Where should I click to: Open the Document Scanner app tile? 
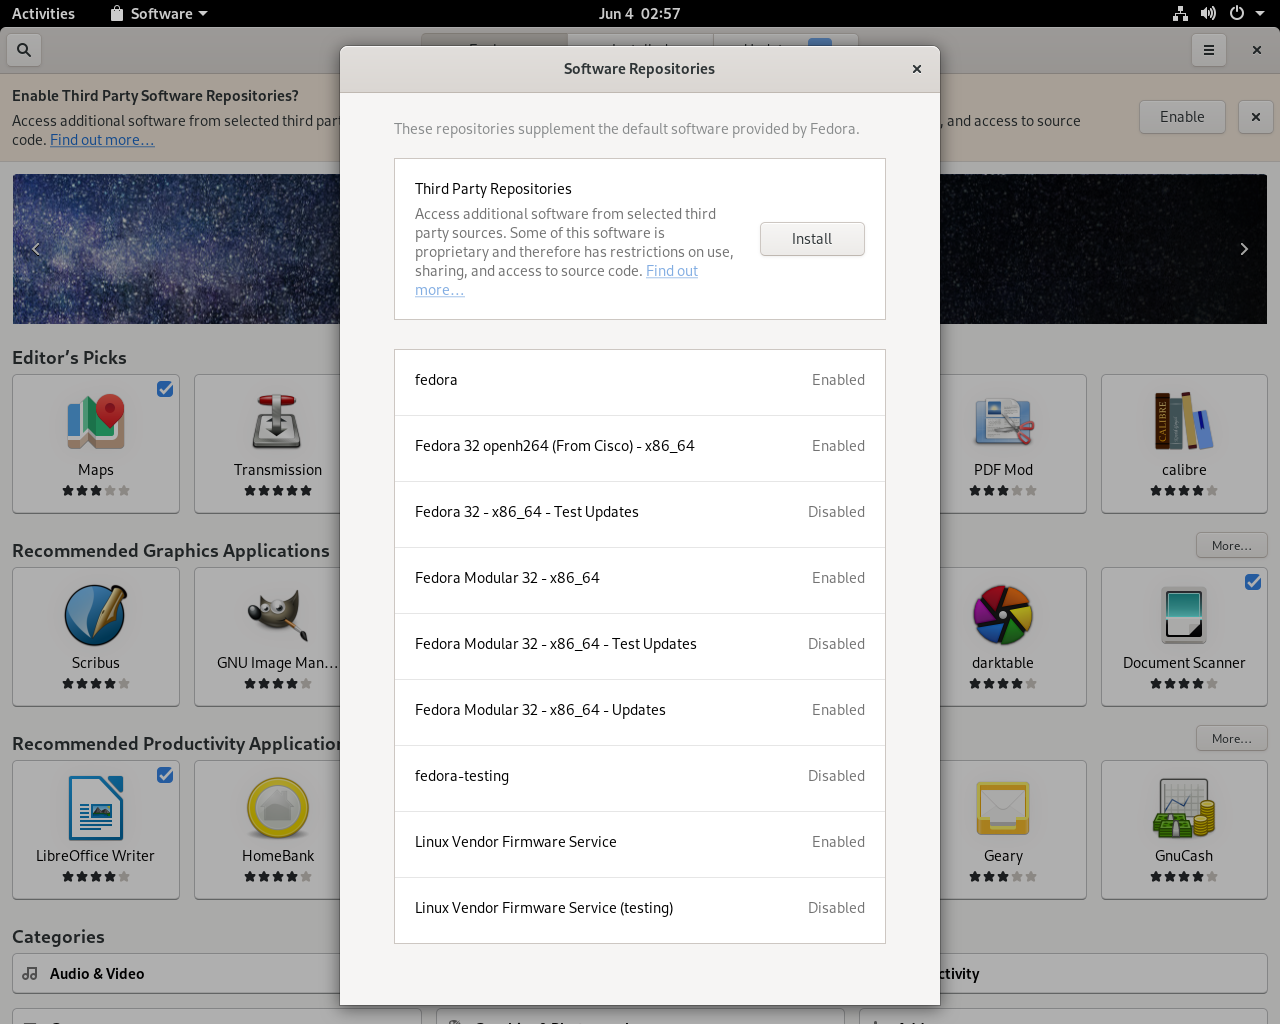click(x=1184, y=637)
